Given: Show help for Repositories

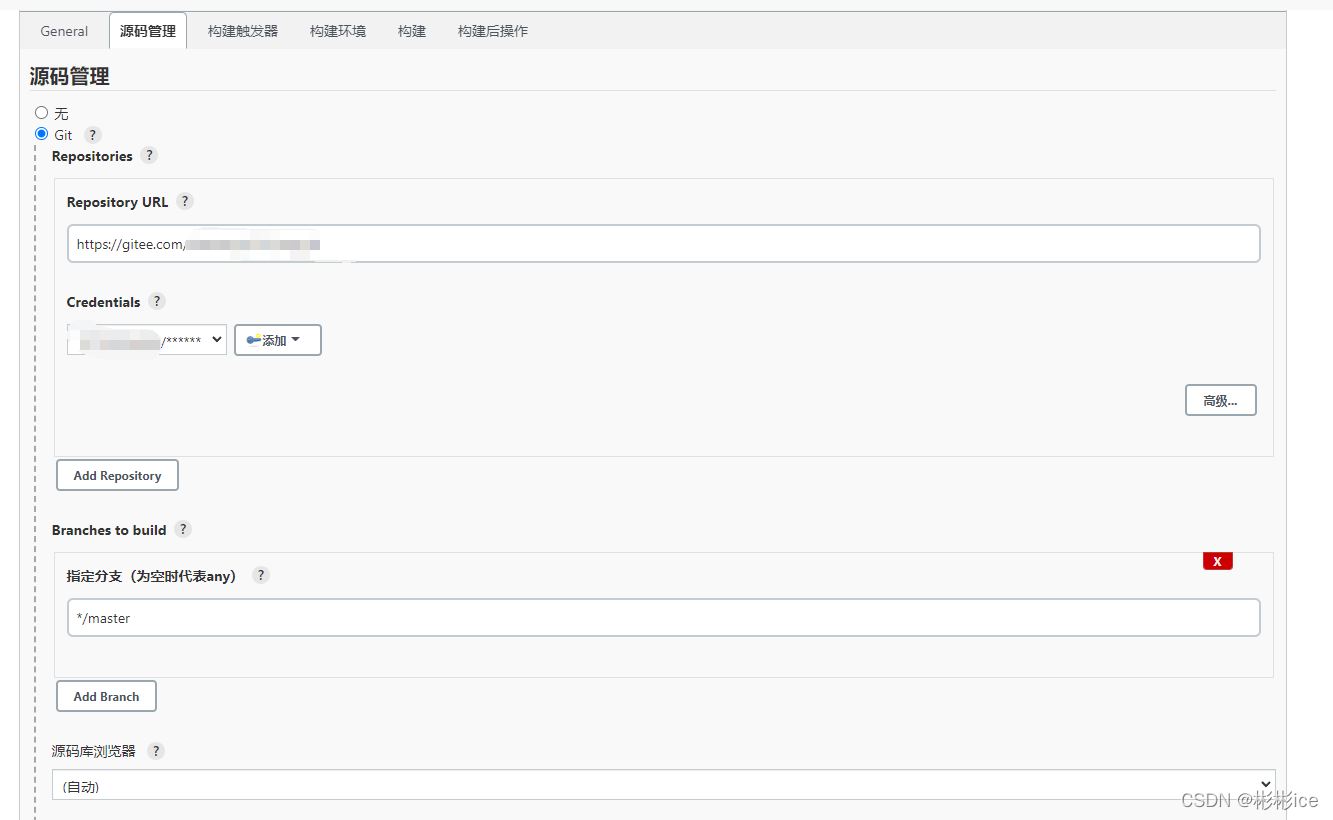Looking at the screenshot, I should click(x=149, y=155).
